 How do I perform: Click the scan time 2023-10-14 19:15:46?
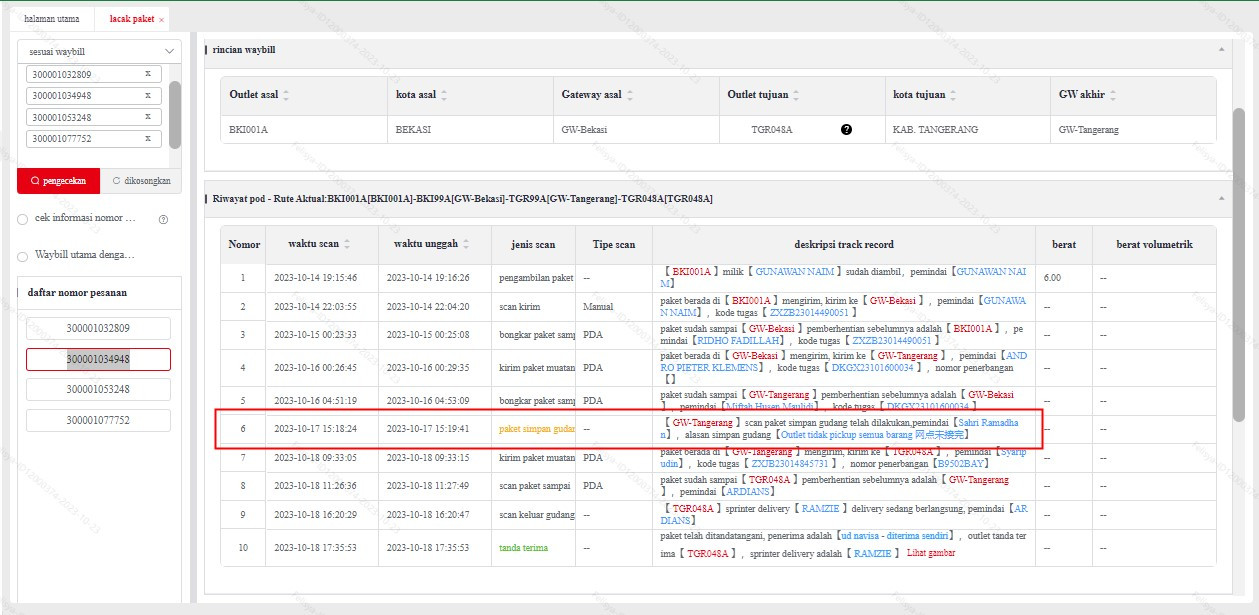click(316, 278)
